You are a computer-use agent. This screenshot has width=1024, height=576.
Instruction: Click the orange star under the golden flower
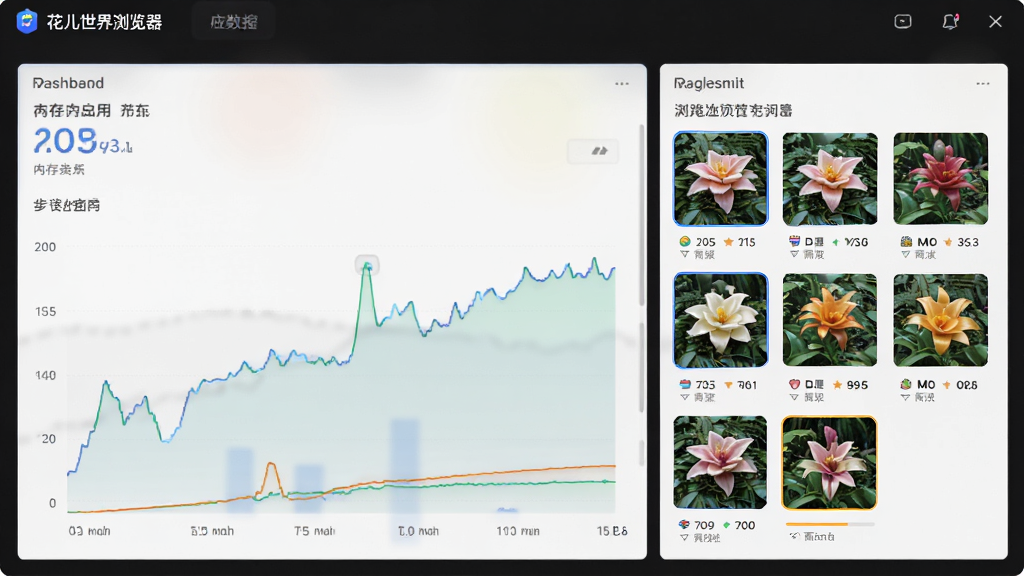click(946, 385)
